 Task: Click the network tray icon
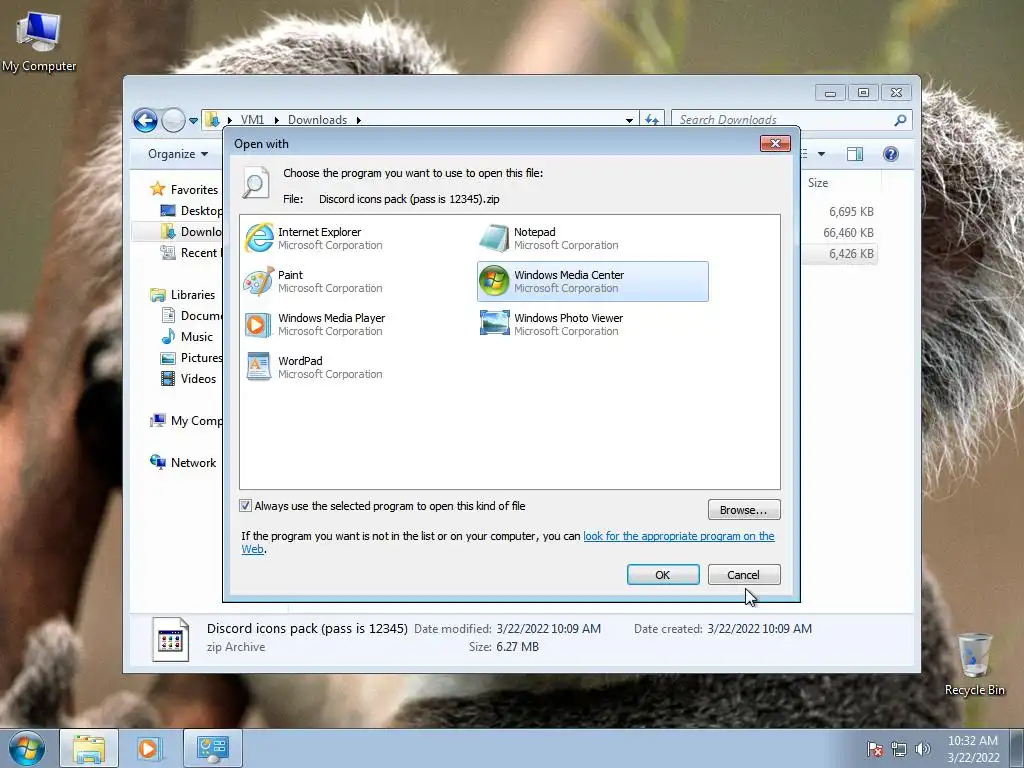pyautogui.click(x=899, y=749)
